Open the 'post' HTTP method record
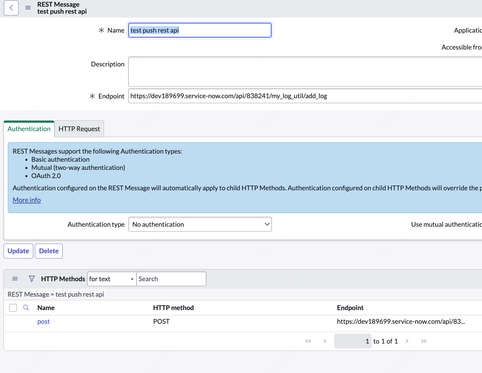 coord(43,321)
